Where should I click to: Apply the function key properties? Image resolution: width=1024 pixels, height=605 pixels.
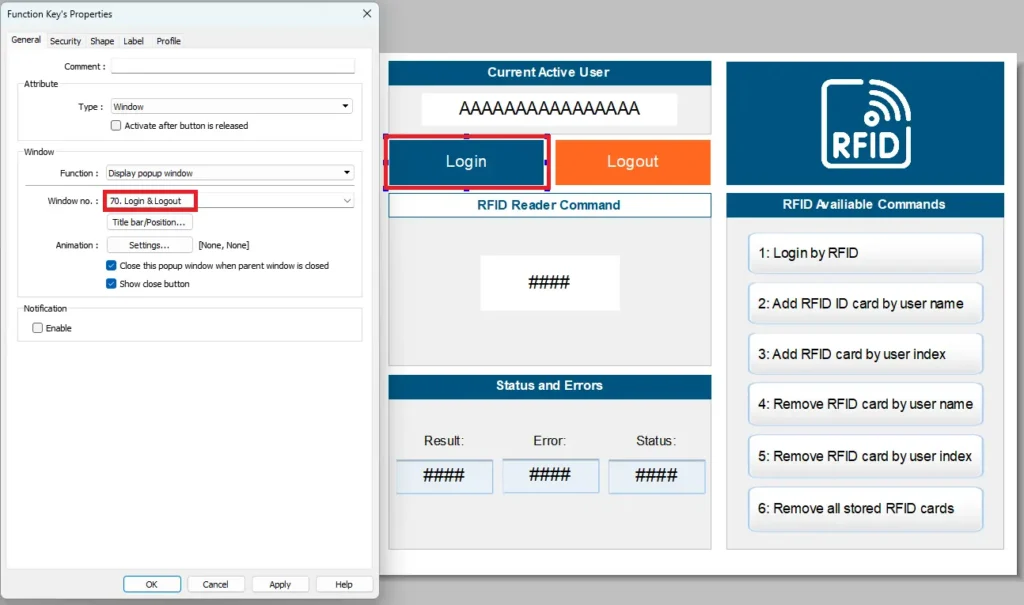[280, 584]
